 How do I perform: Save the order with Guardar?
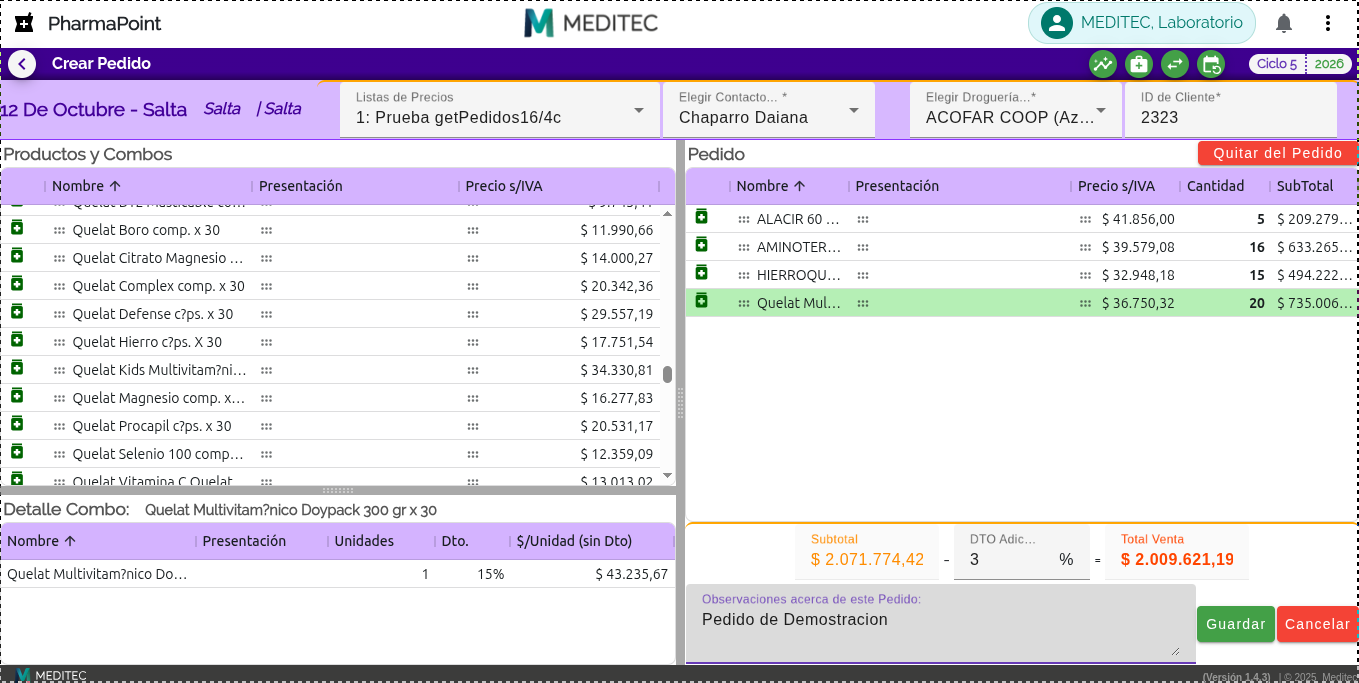pyautogui.click(x=1236, y=624)
